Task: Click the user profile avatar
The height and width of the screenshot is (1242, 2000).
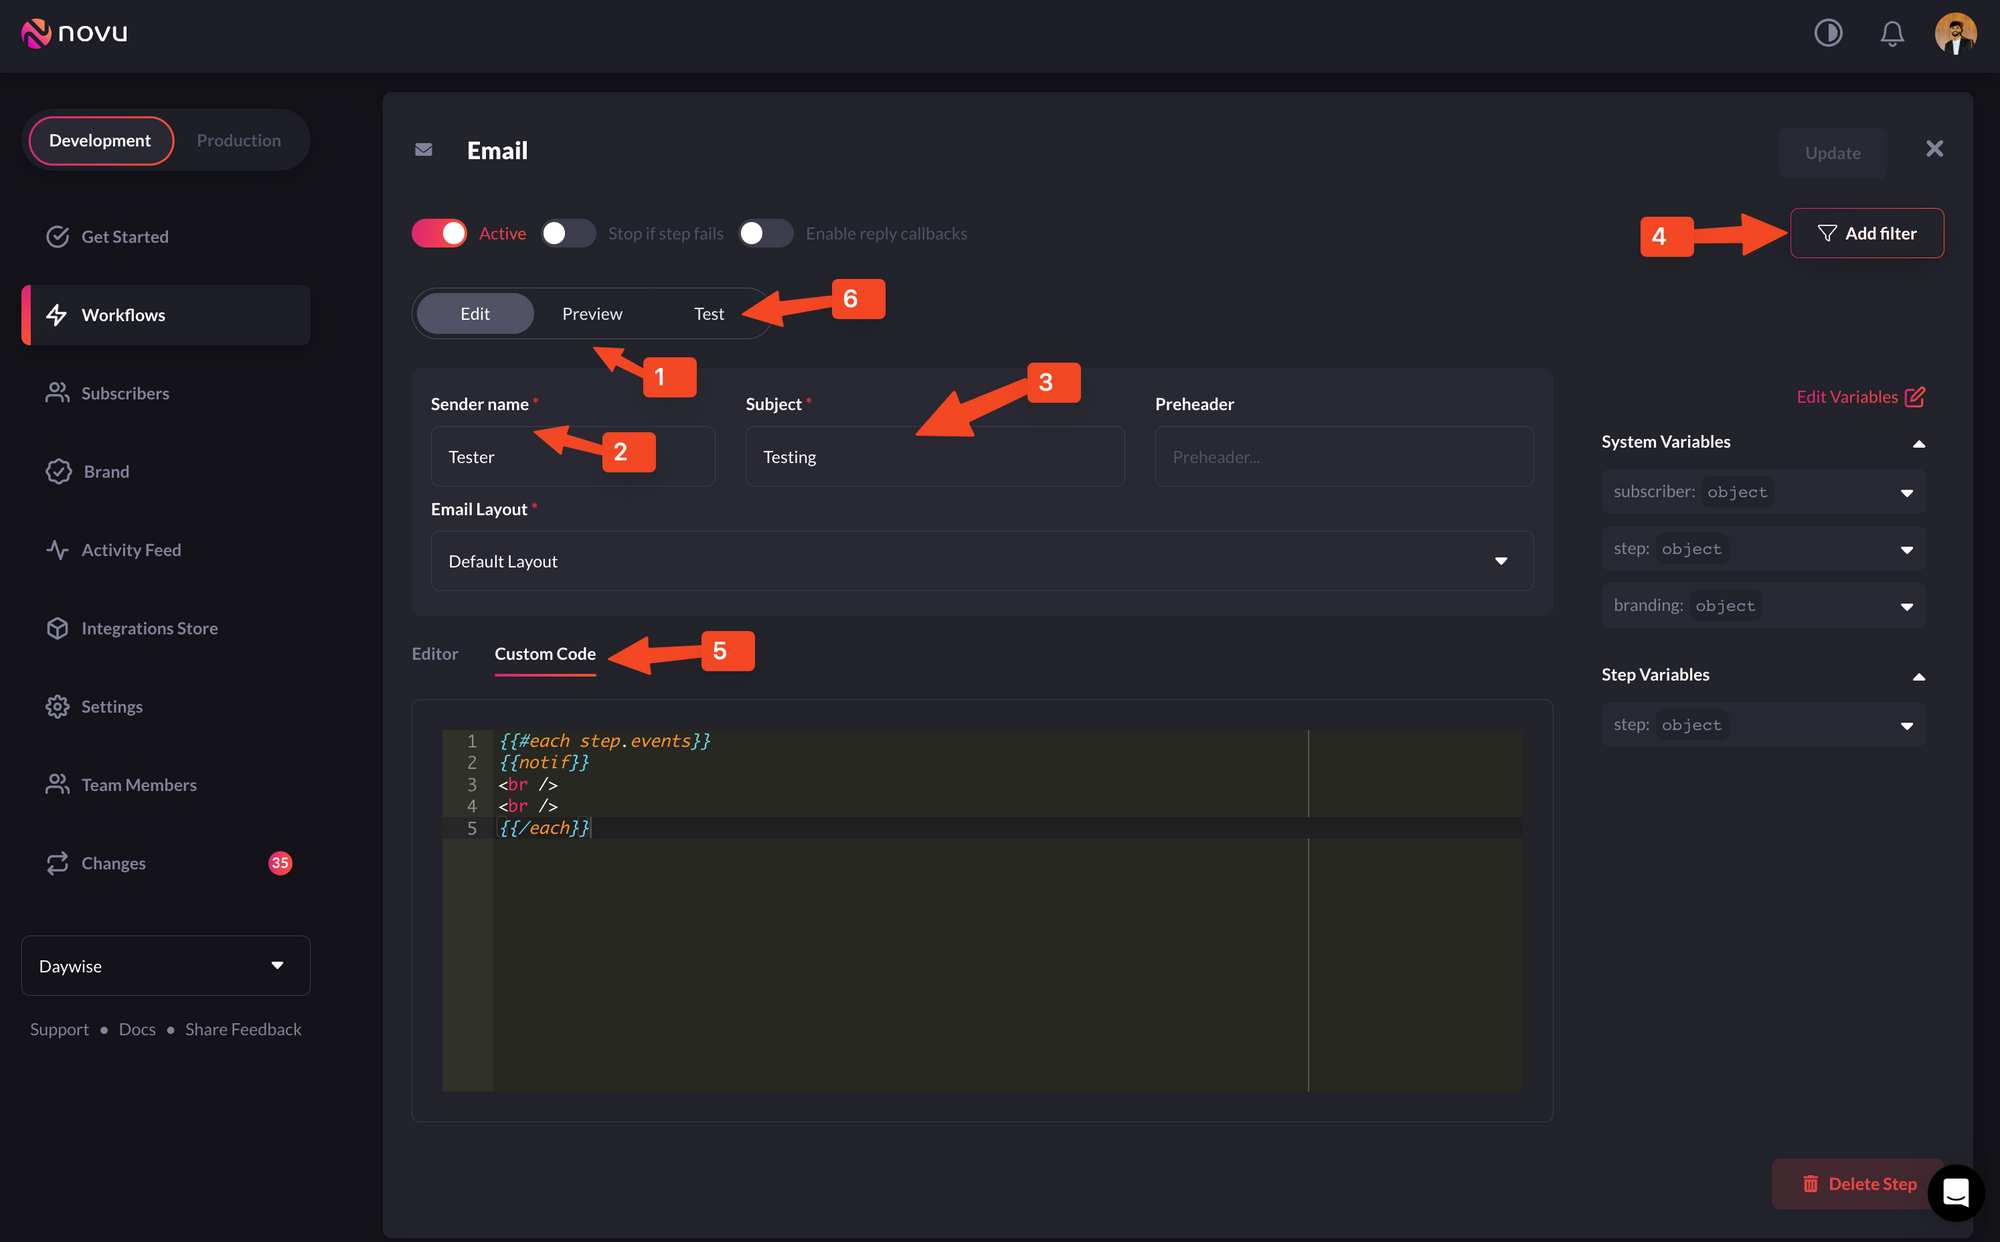Action: click(x=1955, y=33)
